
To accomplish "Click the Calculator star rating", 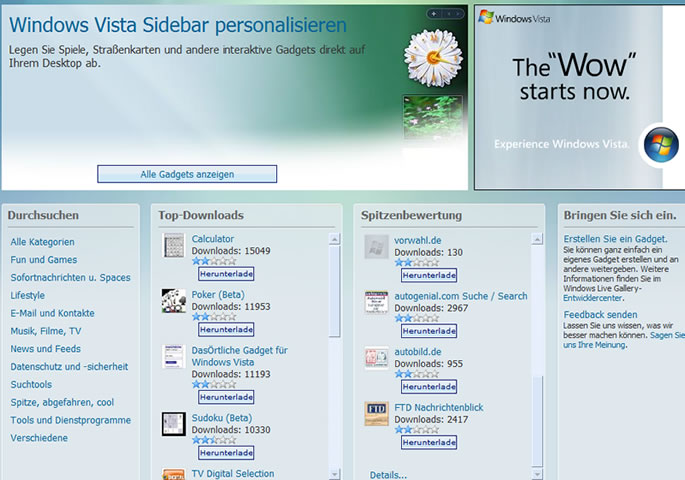I will (214, 261).
